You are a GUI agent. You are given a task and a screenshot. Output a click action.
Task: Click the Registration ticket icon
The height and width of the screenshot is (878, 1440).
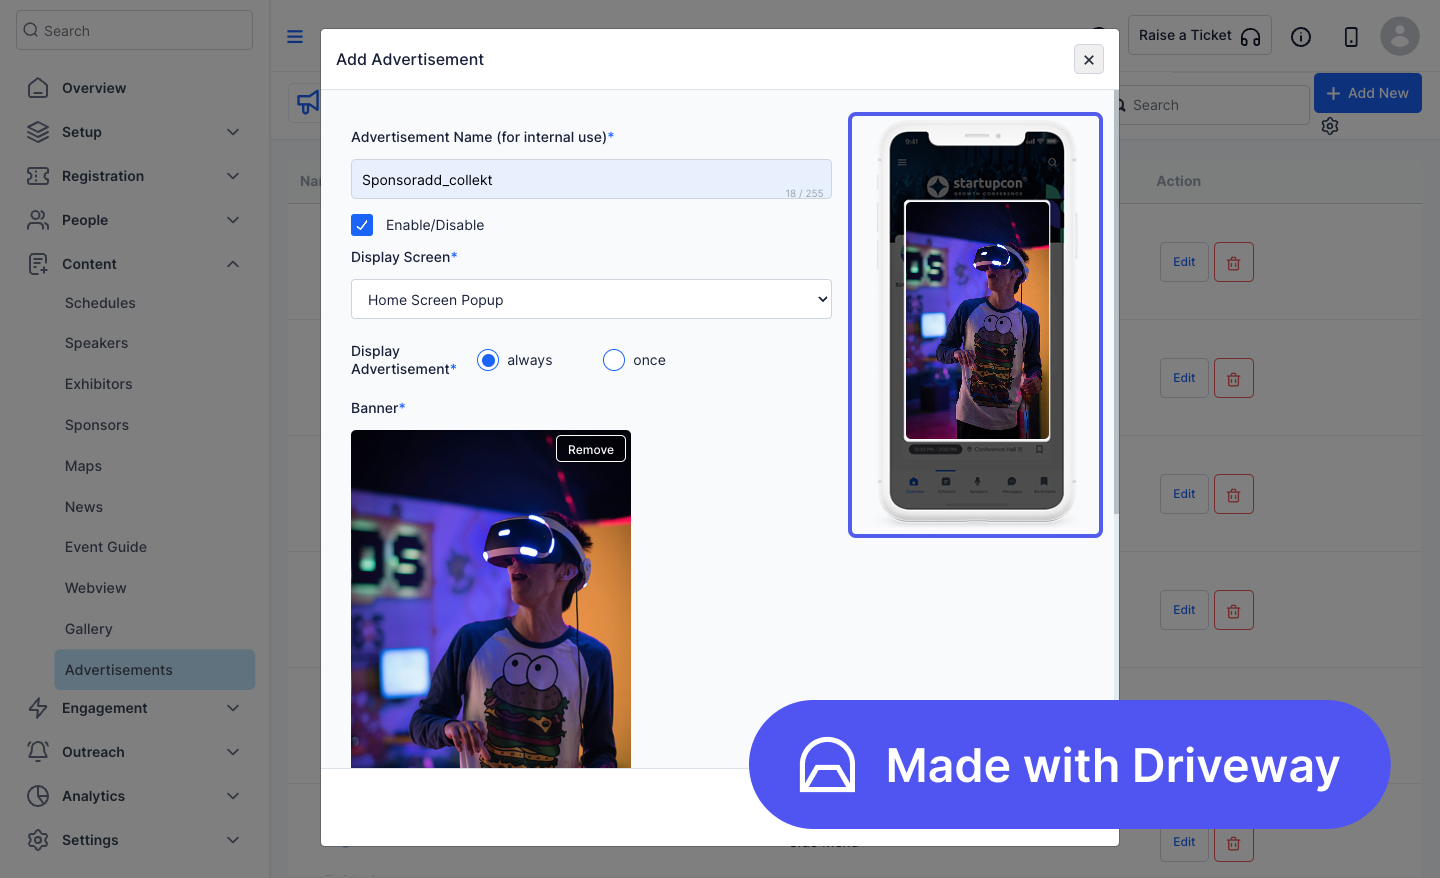tap(38, 176)
